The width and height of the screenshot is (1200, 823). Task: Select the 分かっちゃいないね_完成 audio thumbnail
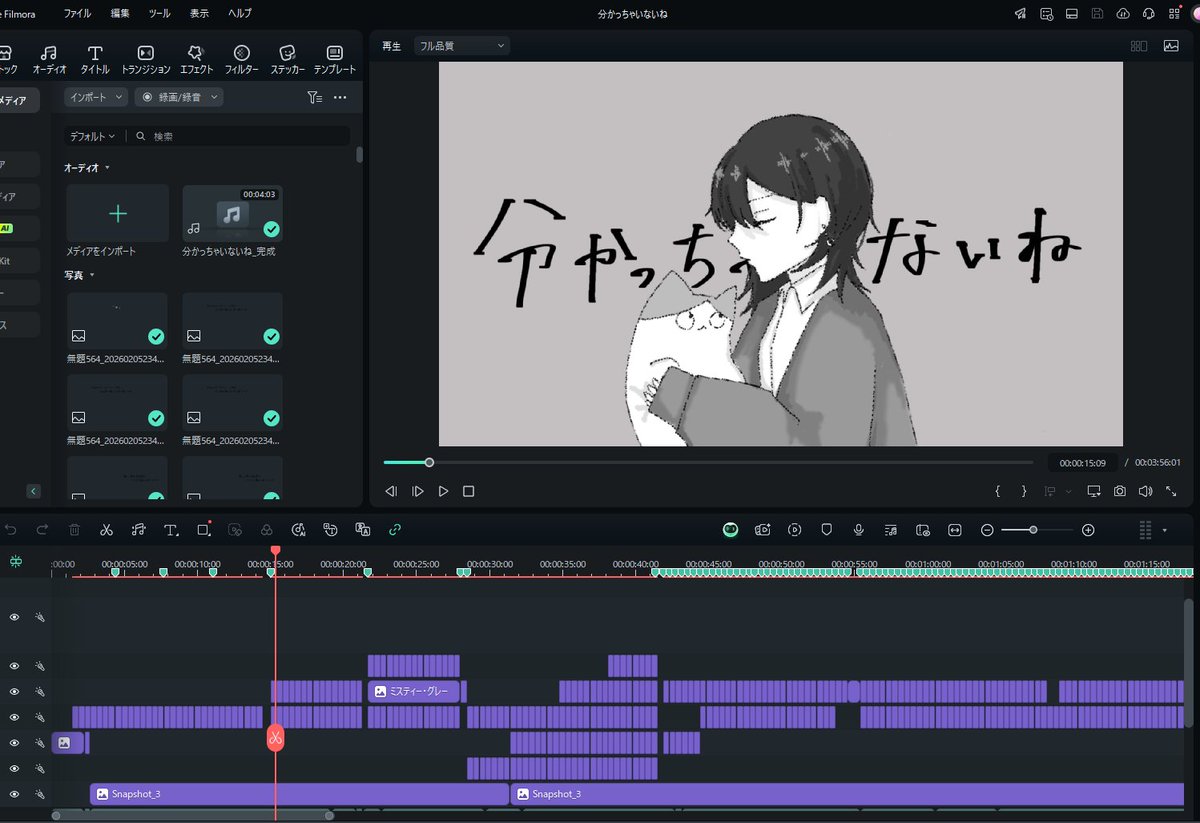(232, 213)
